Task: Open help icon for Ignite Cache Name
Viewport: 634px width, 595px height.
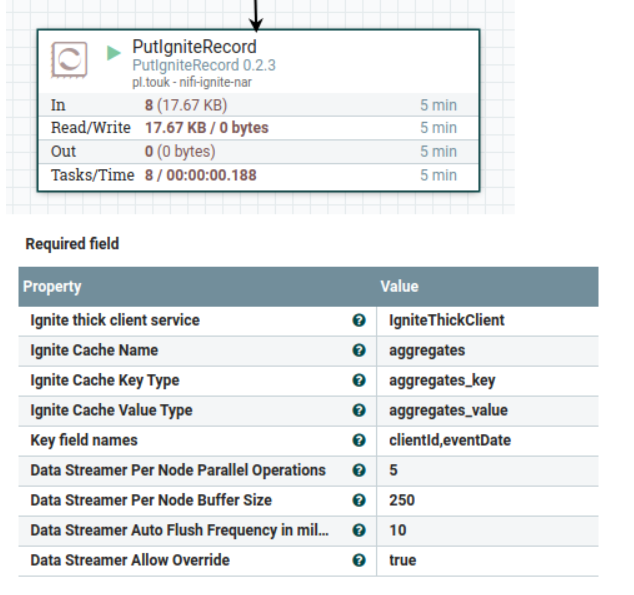Action: point(359,350)
